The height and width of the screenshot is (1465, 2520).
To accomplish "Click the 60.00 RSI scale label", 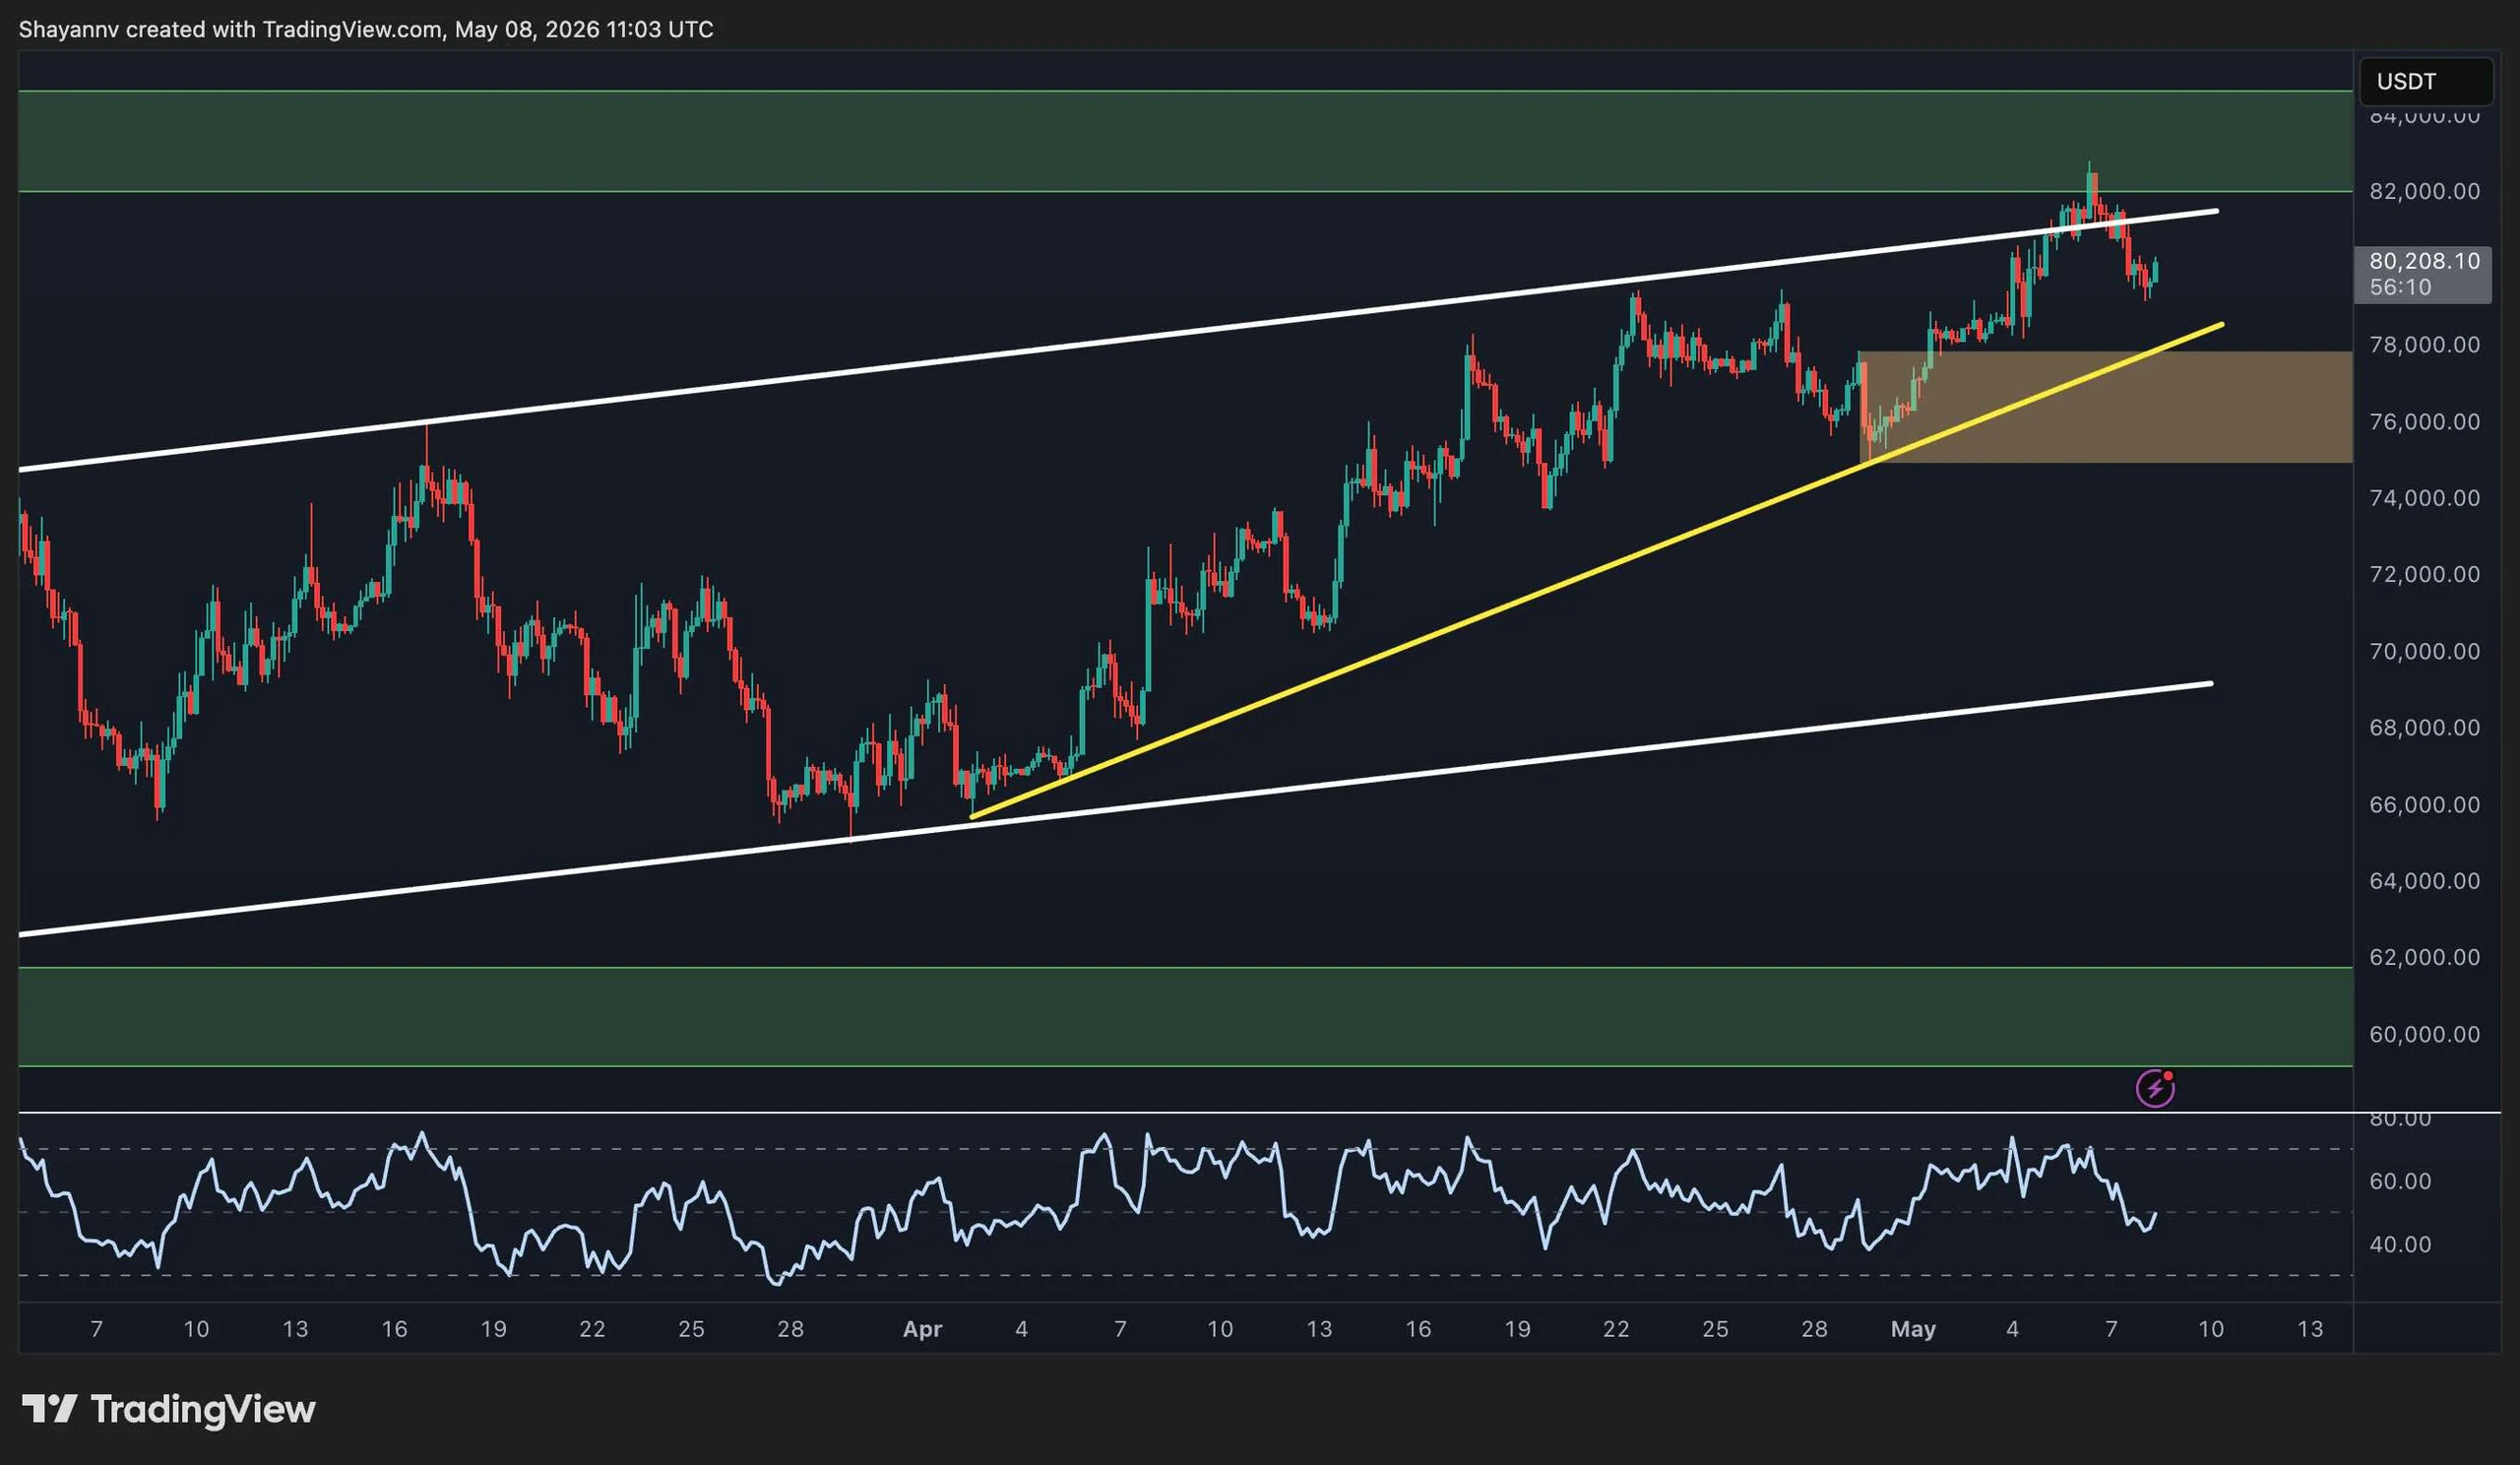I will (2400, 1181).
